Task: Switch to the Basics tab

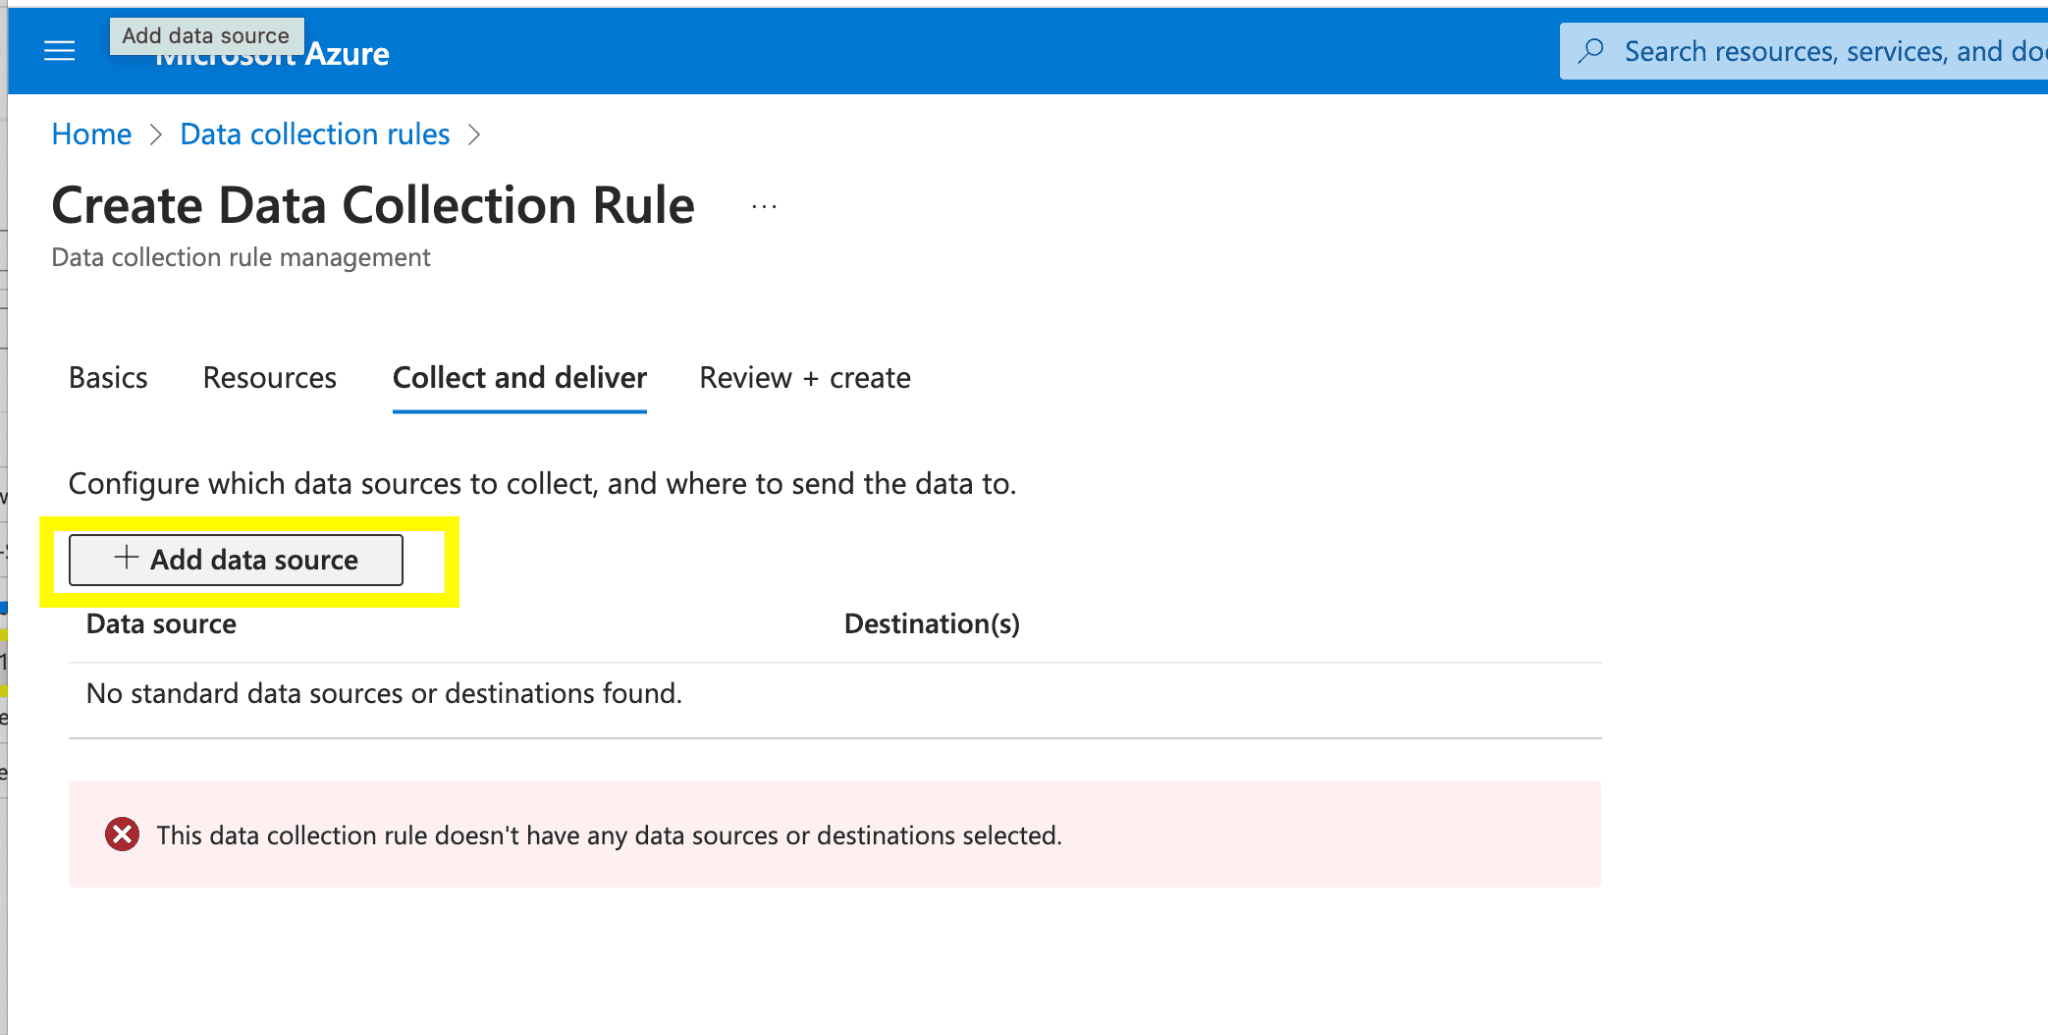Action: (108, 378)
